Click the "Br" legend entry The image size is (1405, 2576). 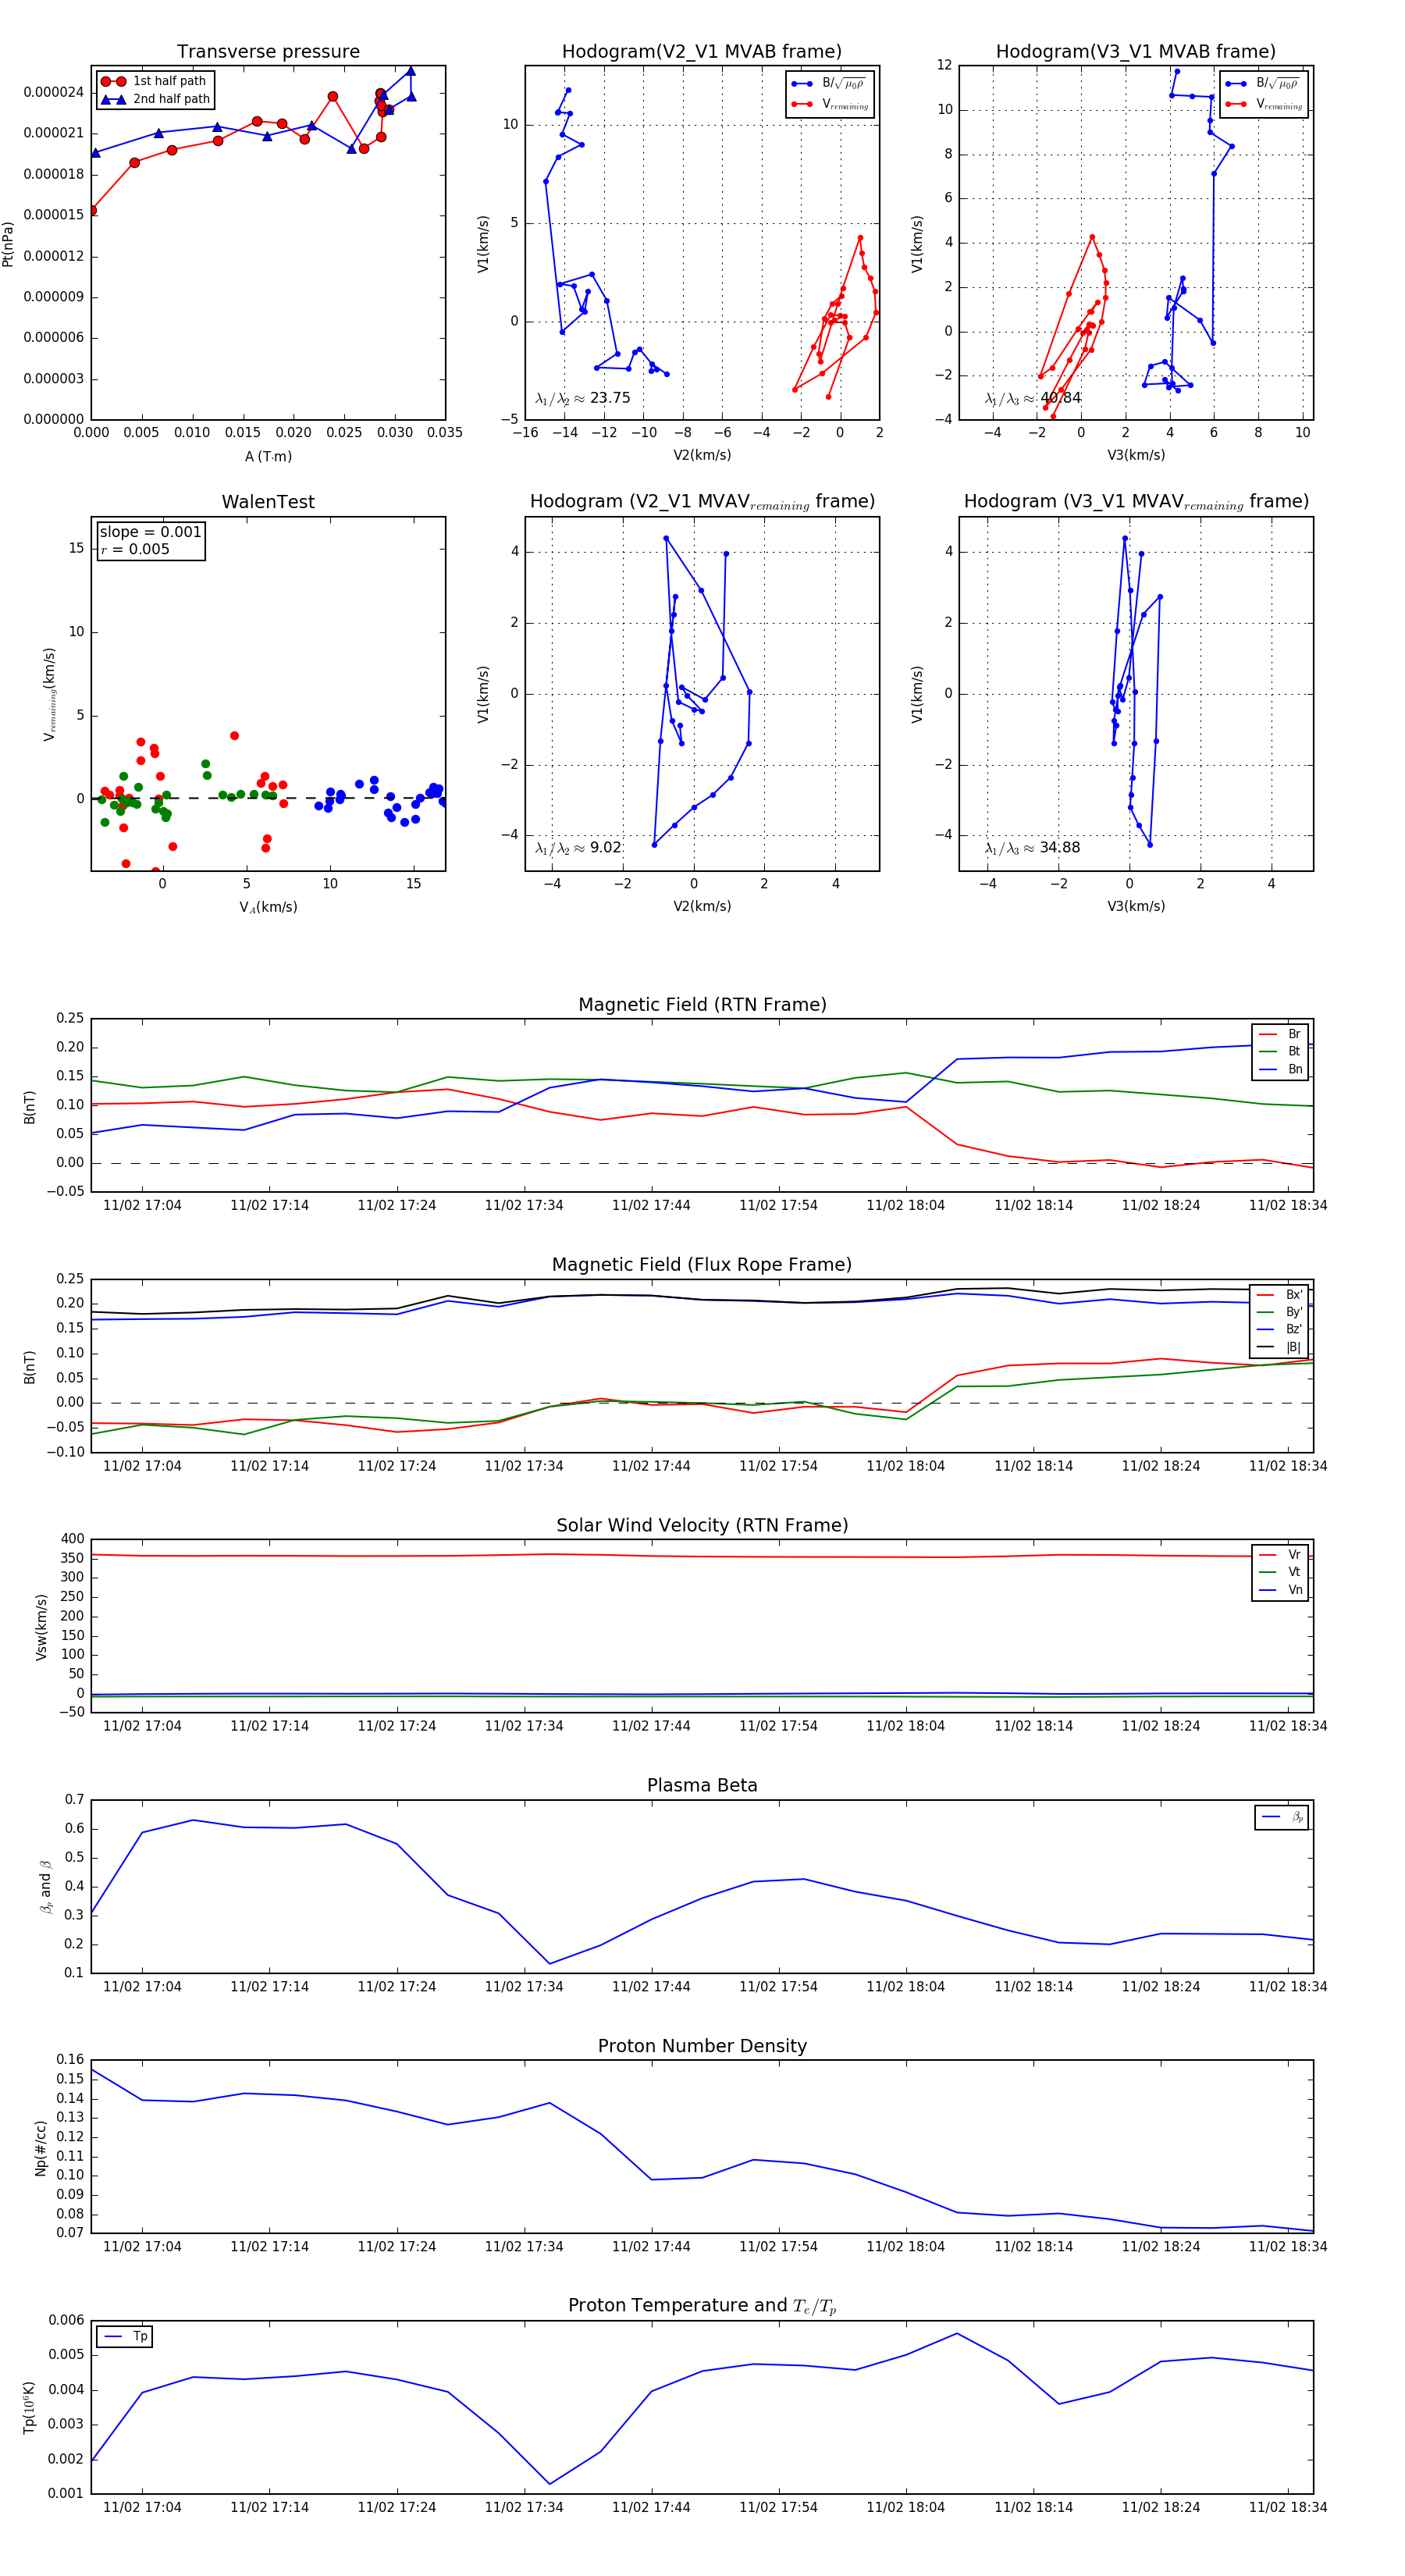tap(1280, 1034)
